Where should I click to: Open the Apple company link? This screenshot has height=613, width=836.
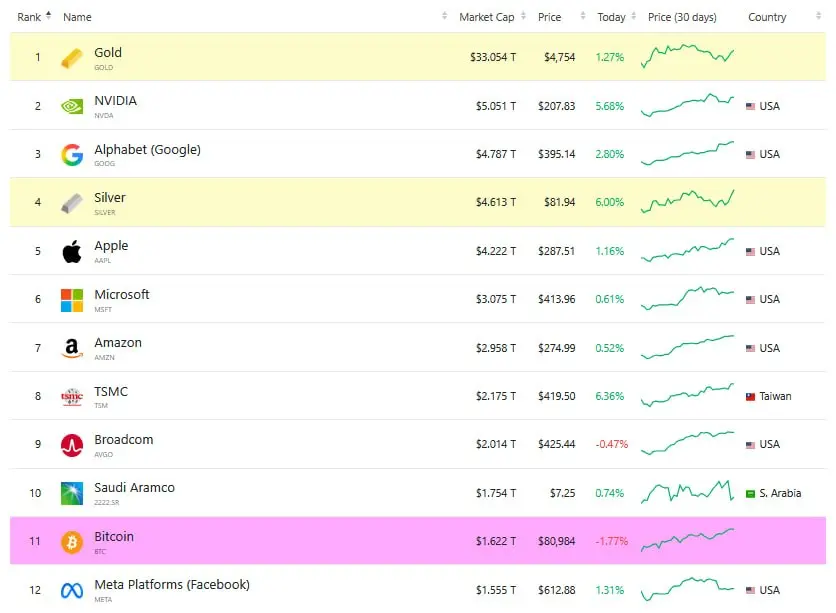coord(111,246)
